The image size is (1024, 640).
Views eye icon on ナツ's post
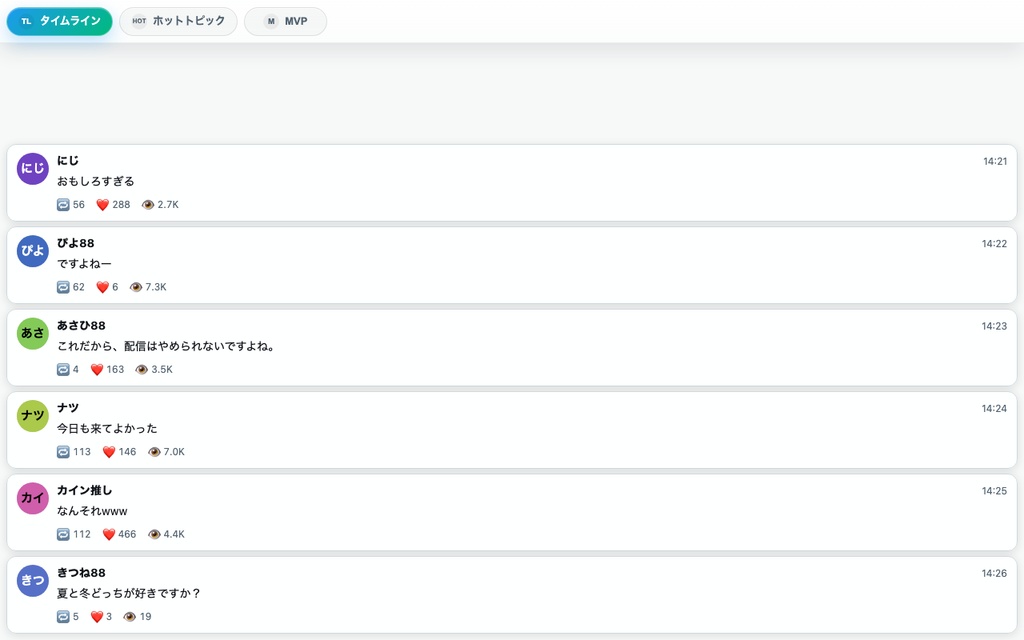(154, 451)
